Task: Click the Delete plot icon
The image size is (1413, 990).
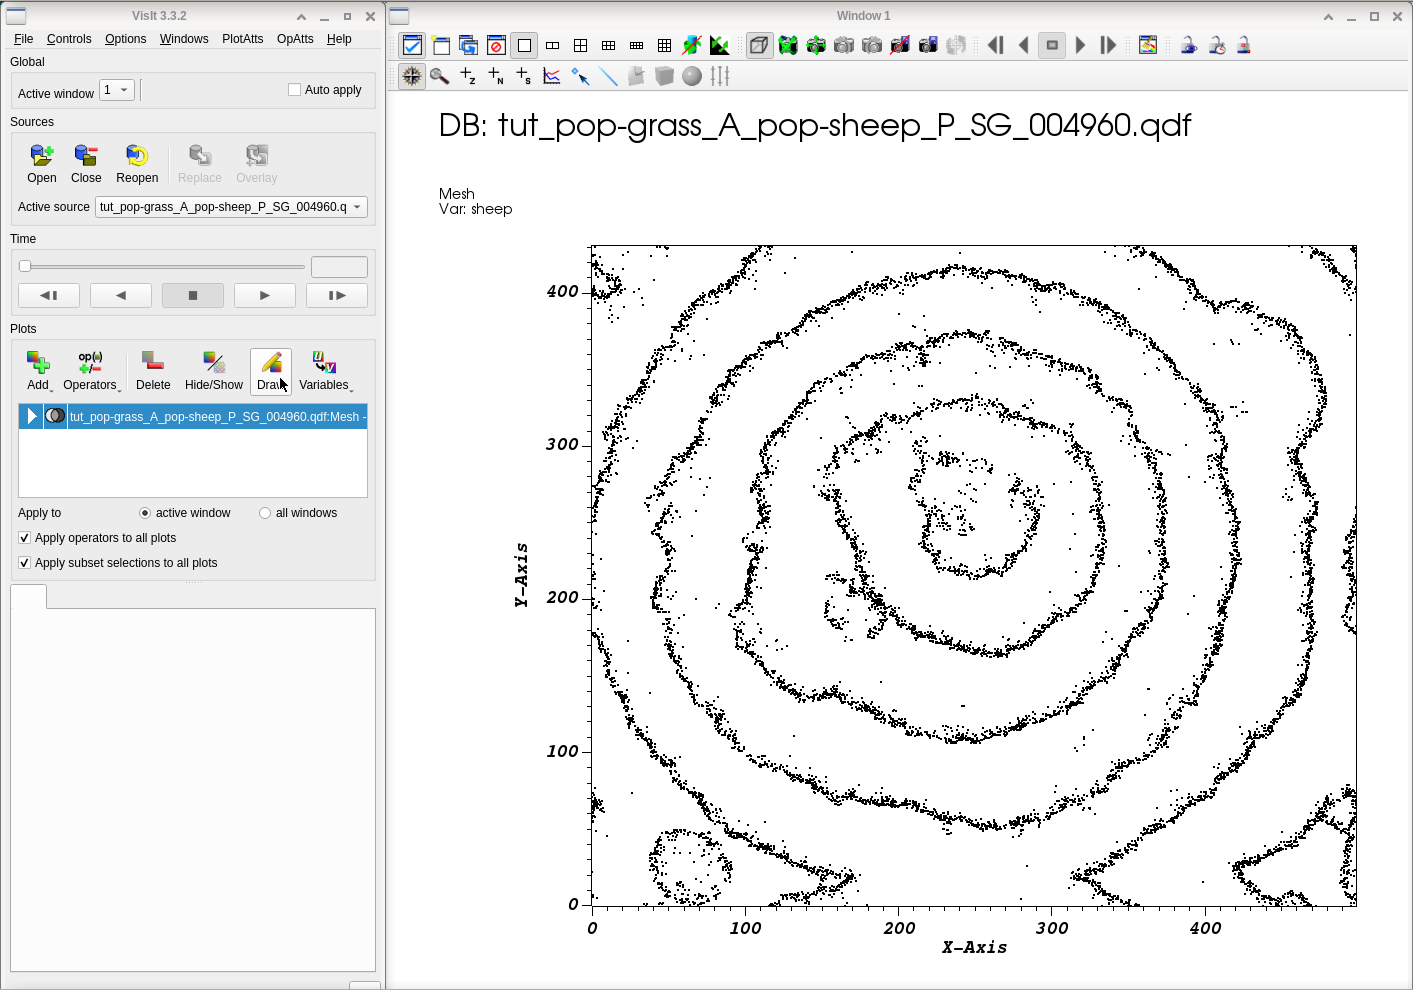Action: [x=153, y=363]
